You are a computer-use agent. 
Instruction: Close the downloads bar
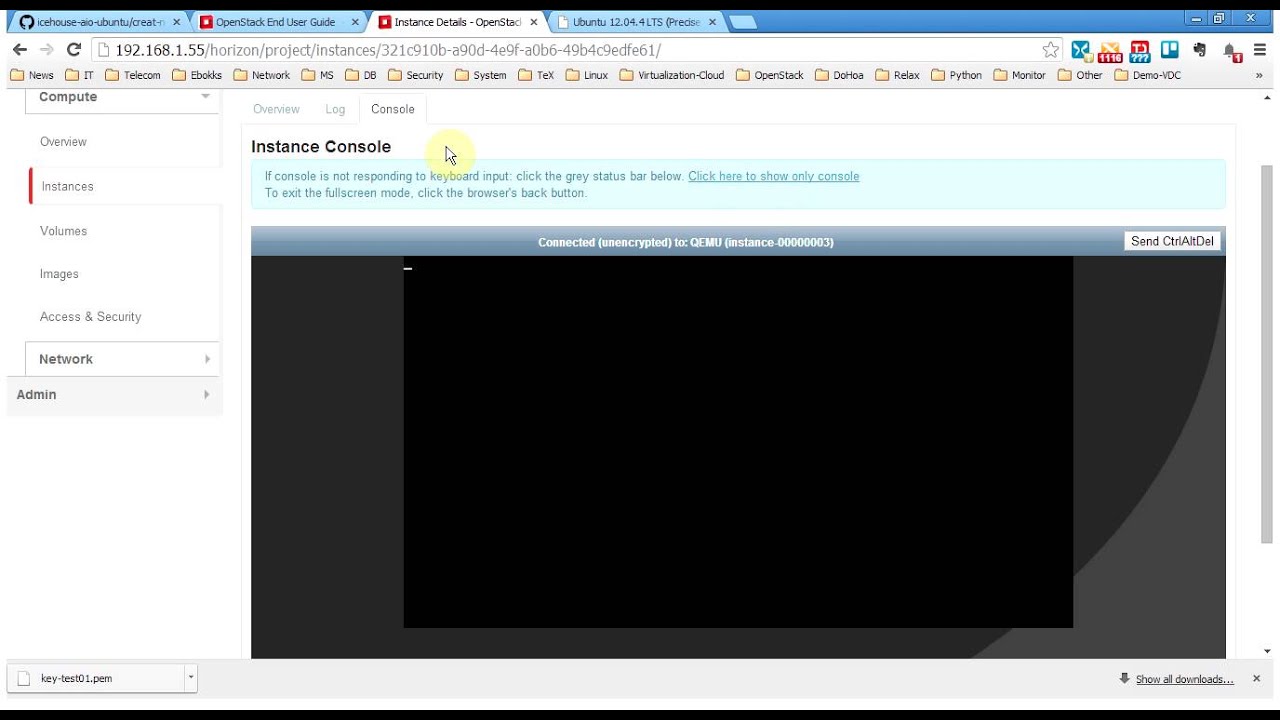1257,679
